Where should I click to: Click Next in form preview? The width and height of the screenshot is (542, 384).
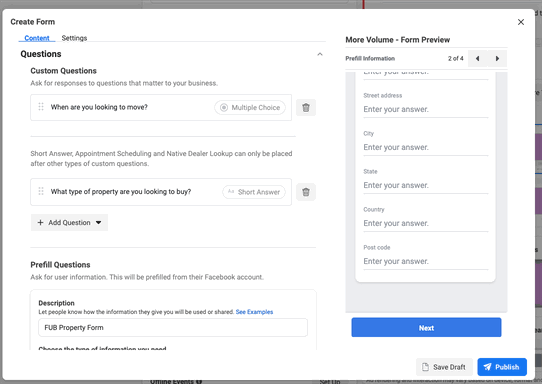tap(426, 328)
